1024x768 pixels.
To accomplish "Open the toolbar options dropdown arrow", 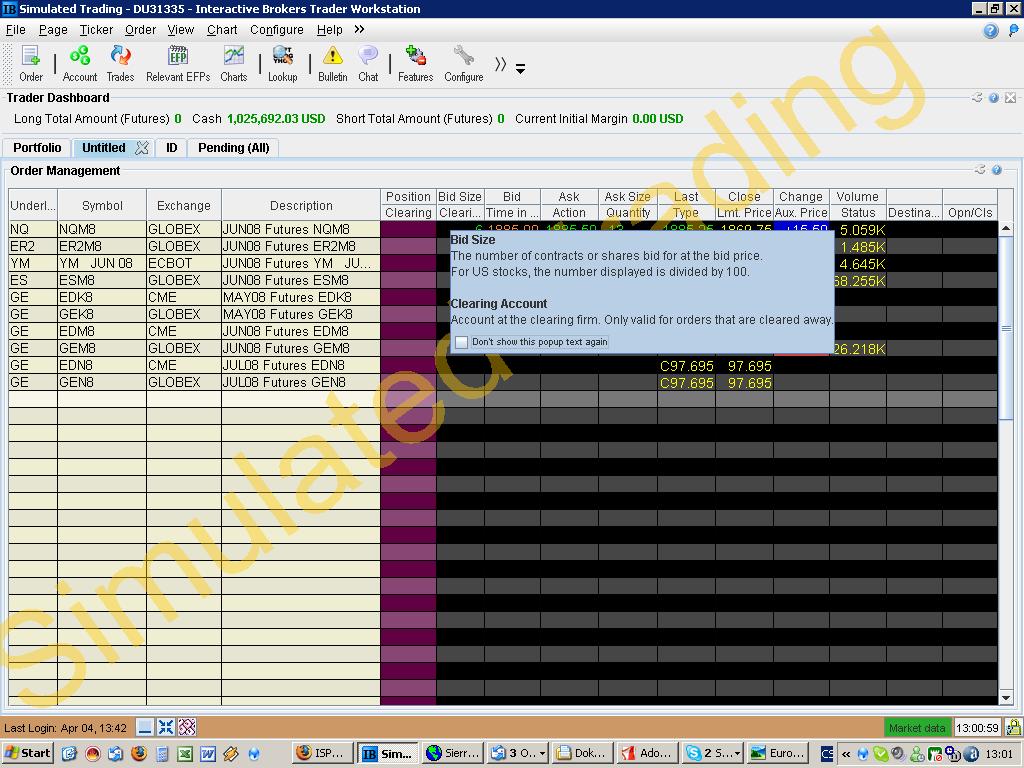I will pyautogui.click(x=520, y=69).
